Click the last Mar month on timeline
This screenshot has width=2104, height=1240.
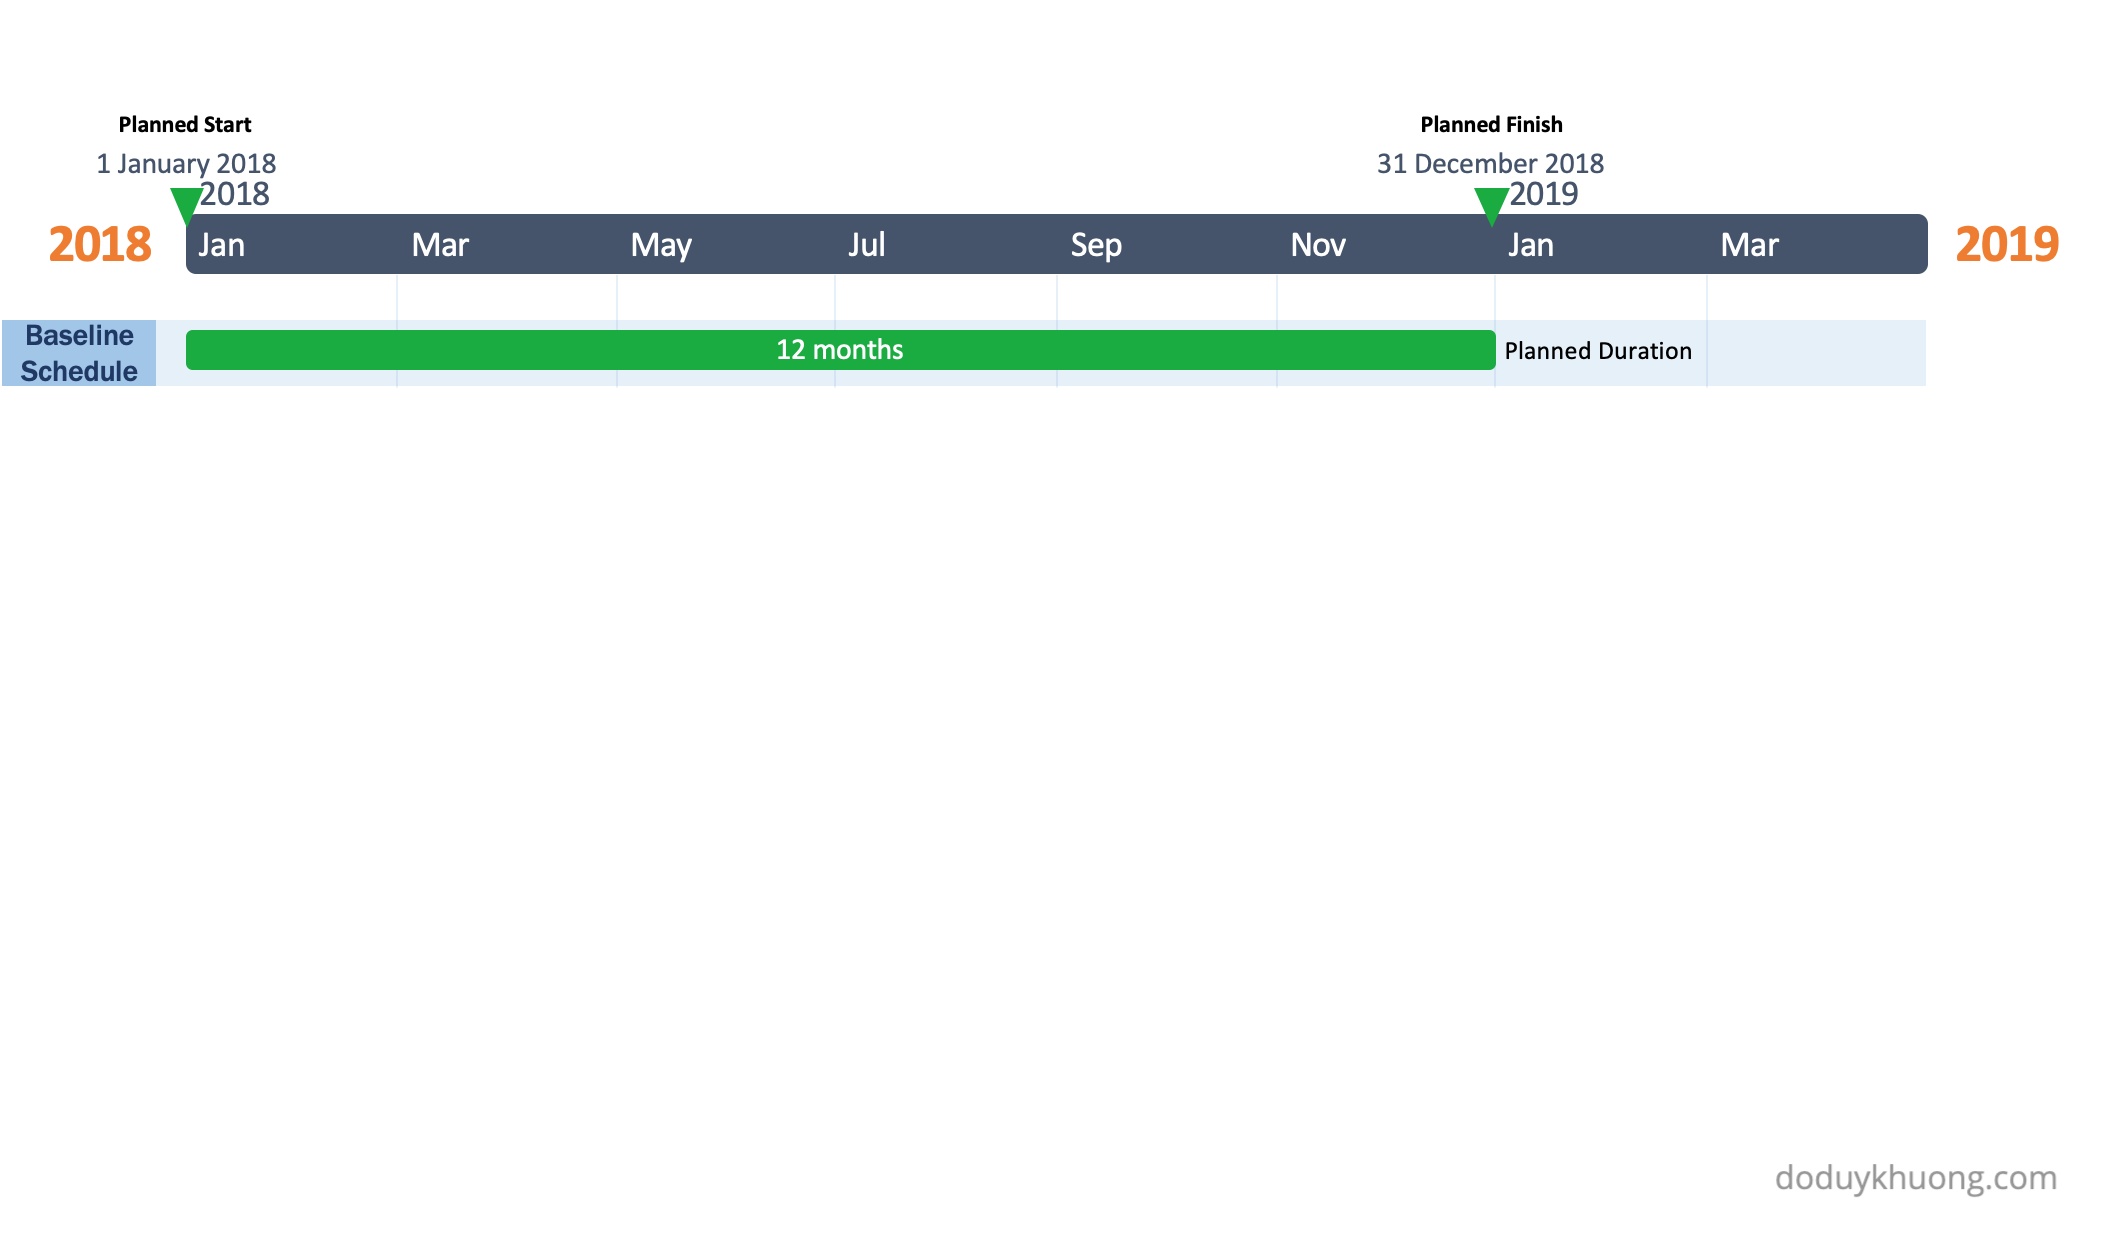[1749, 245]
